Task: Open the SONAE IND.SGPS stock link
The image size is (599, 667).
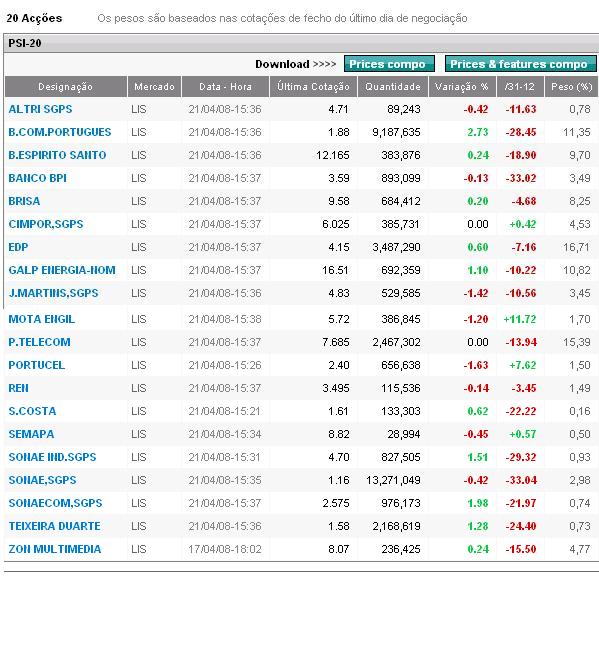Action: tap(52, 457)
